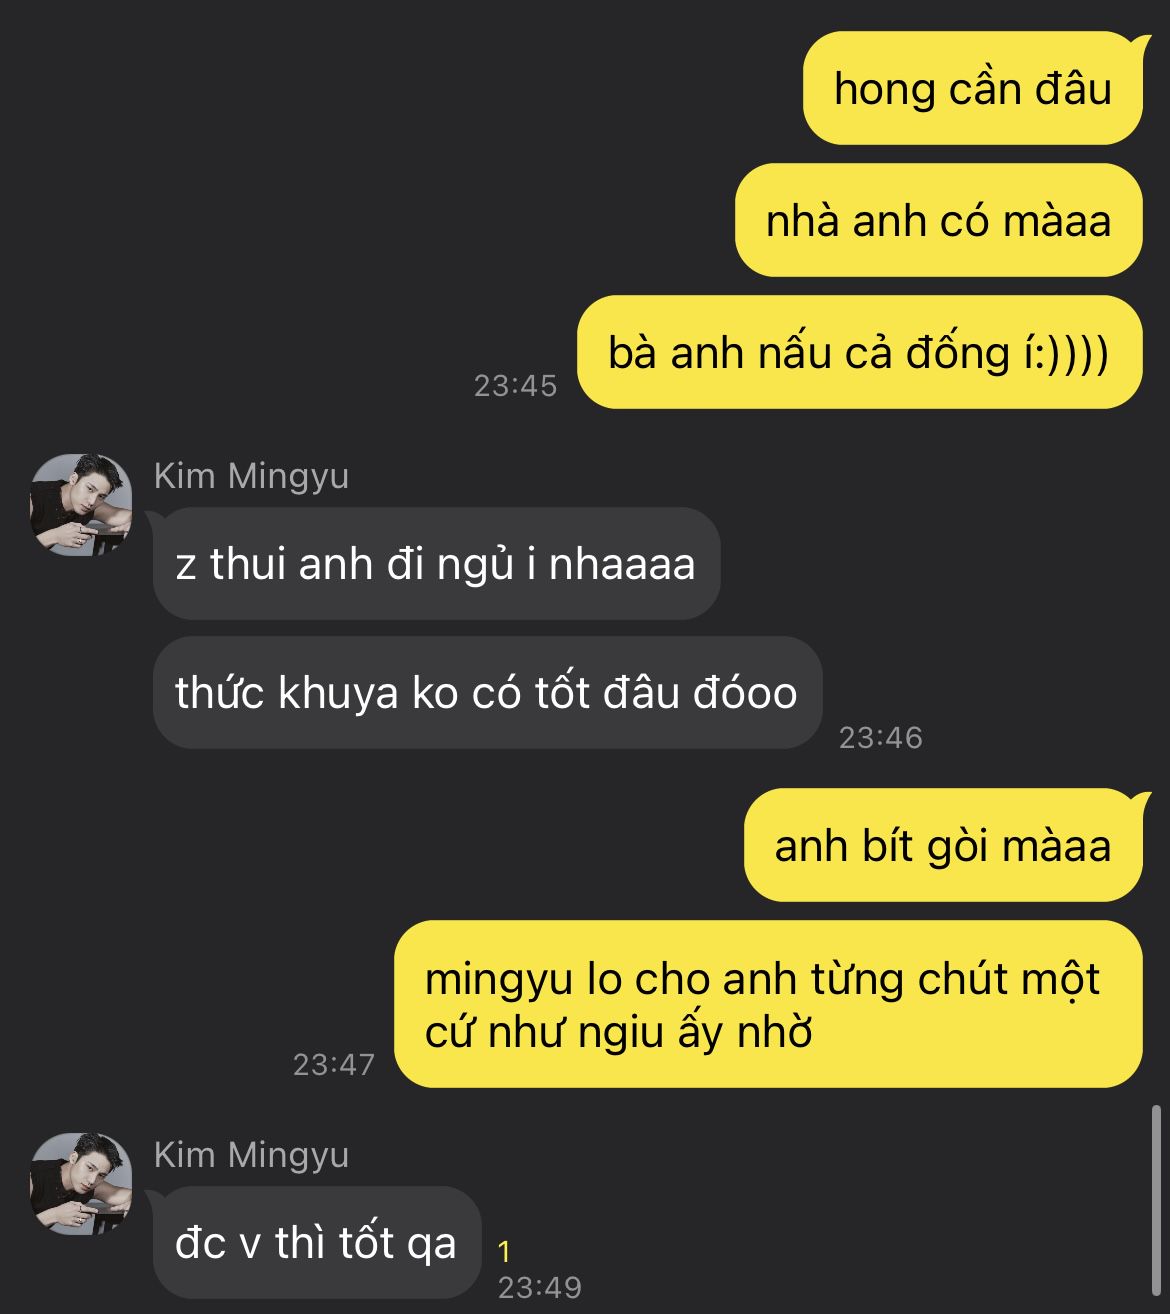
Task: Click the 23:45 timestamp
Action: click(x=515, y=385)
